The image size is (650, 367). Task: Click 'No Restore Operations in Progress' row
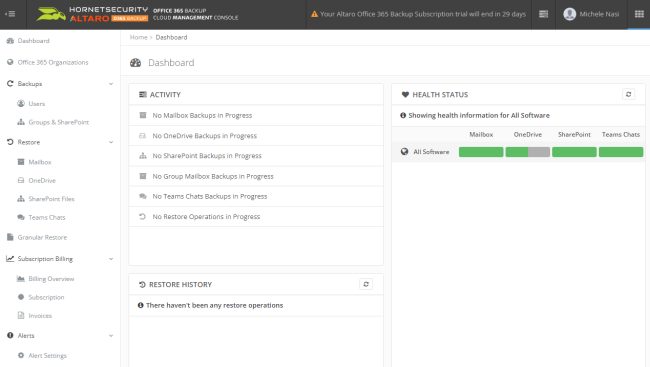256,216
